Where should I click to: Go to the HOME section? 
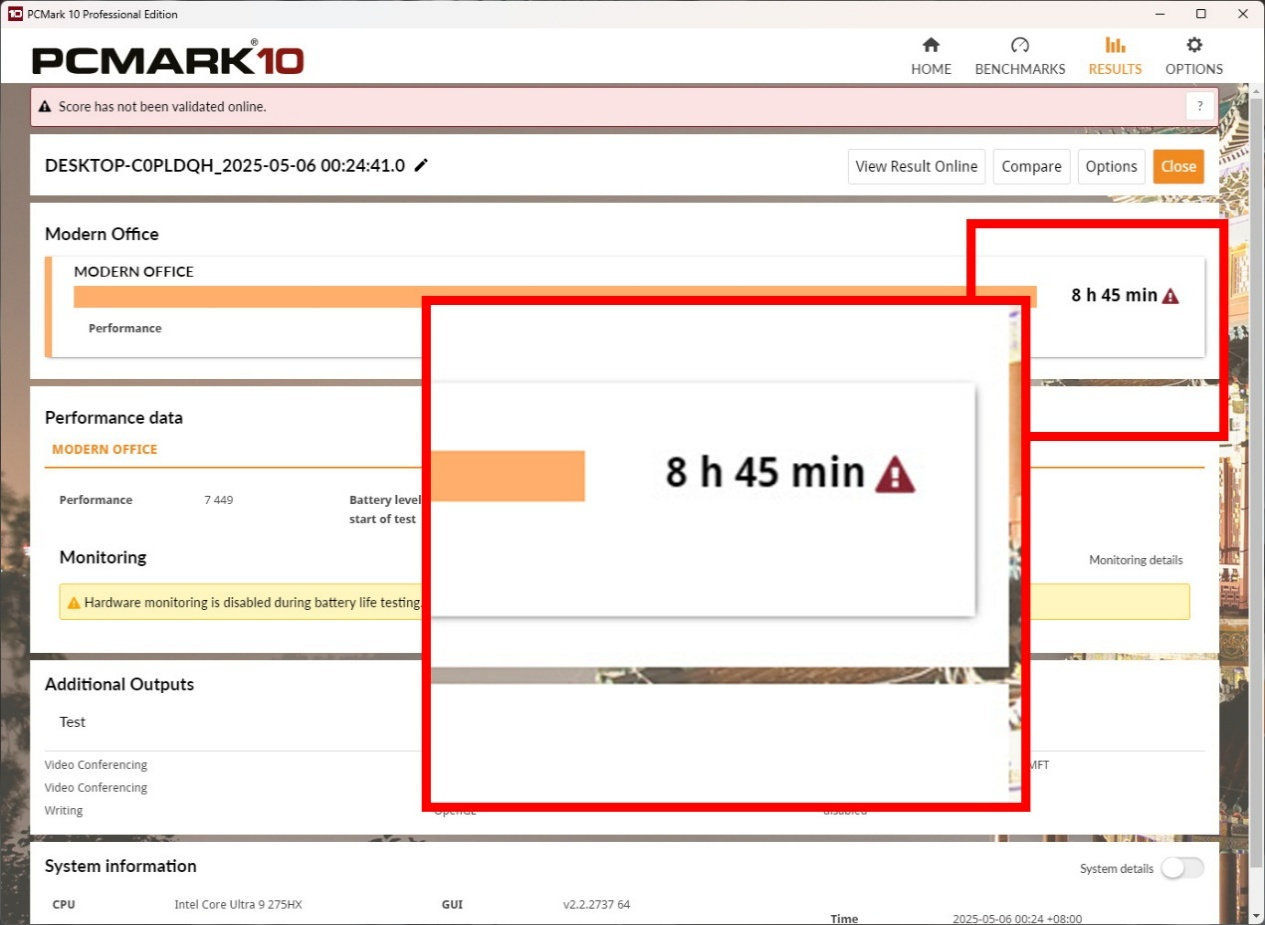coord(931,57)
